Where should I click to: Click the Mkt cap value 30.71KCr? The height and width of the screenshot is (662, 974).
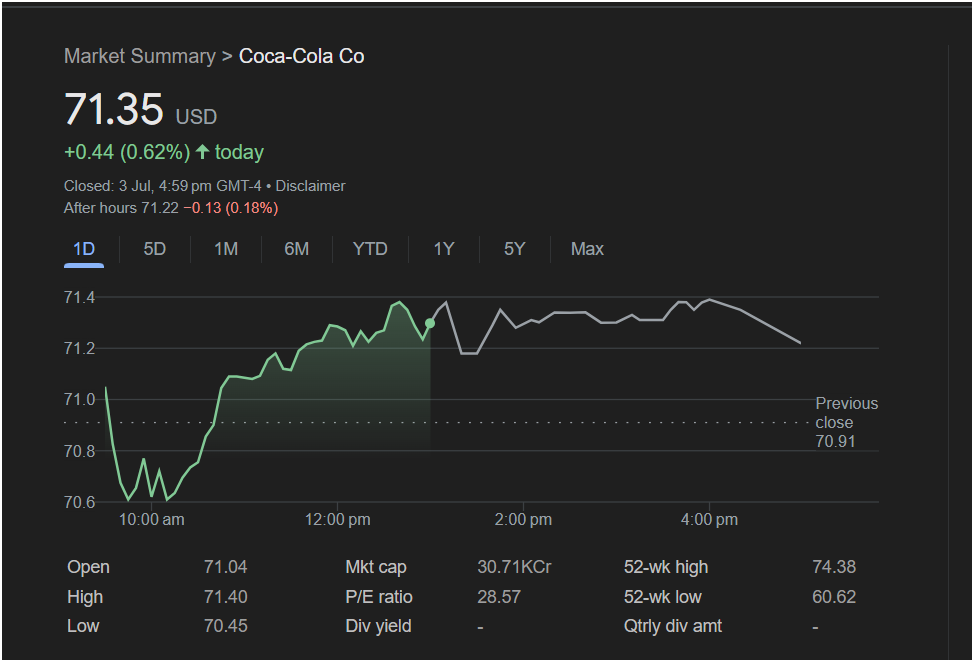[514, 567]
